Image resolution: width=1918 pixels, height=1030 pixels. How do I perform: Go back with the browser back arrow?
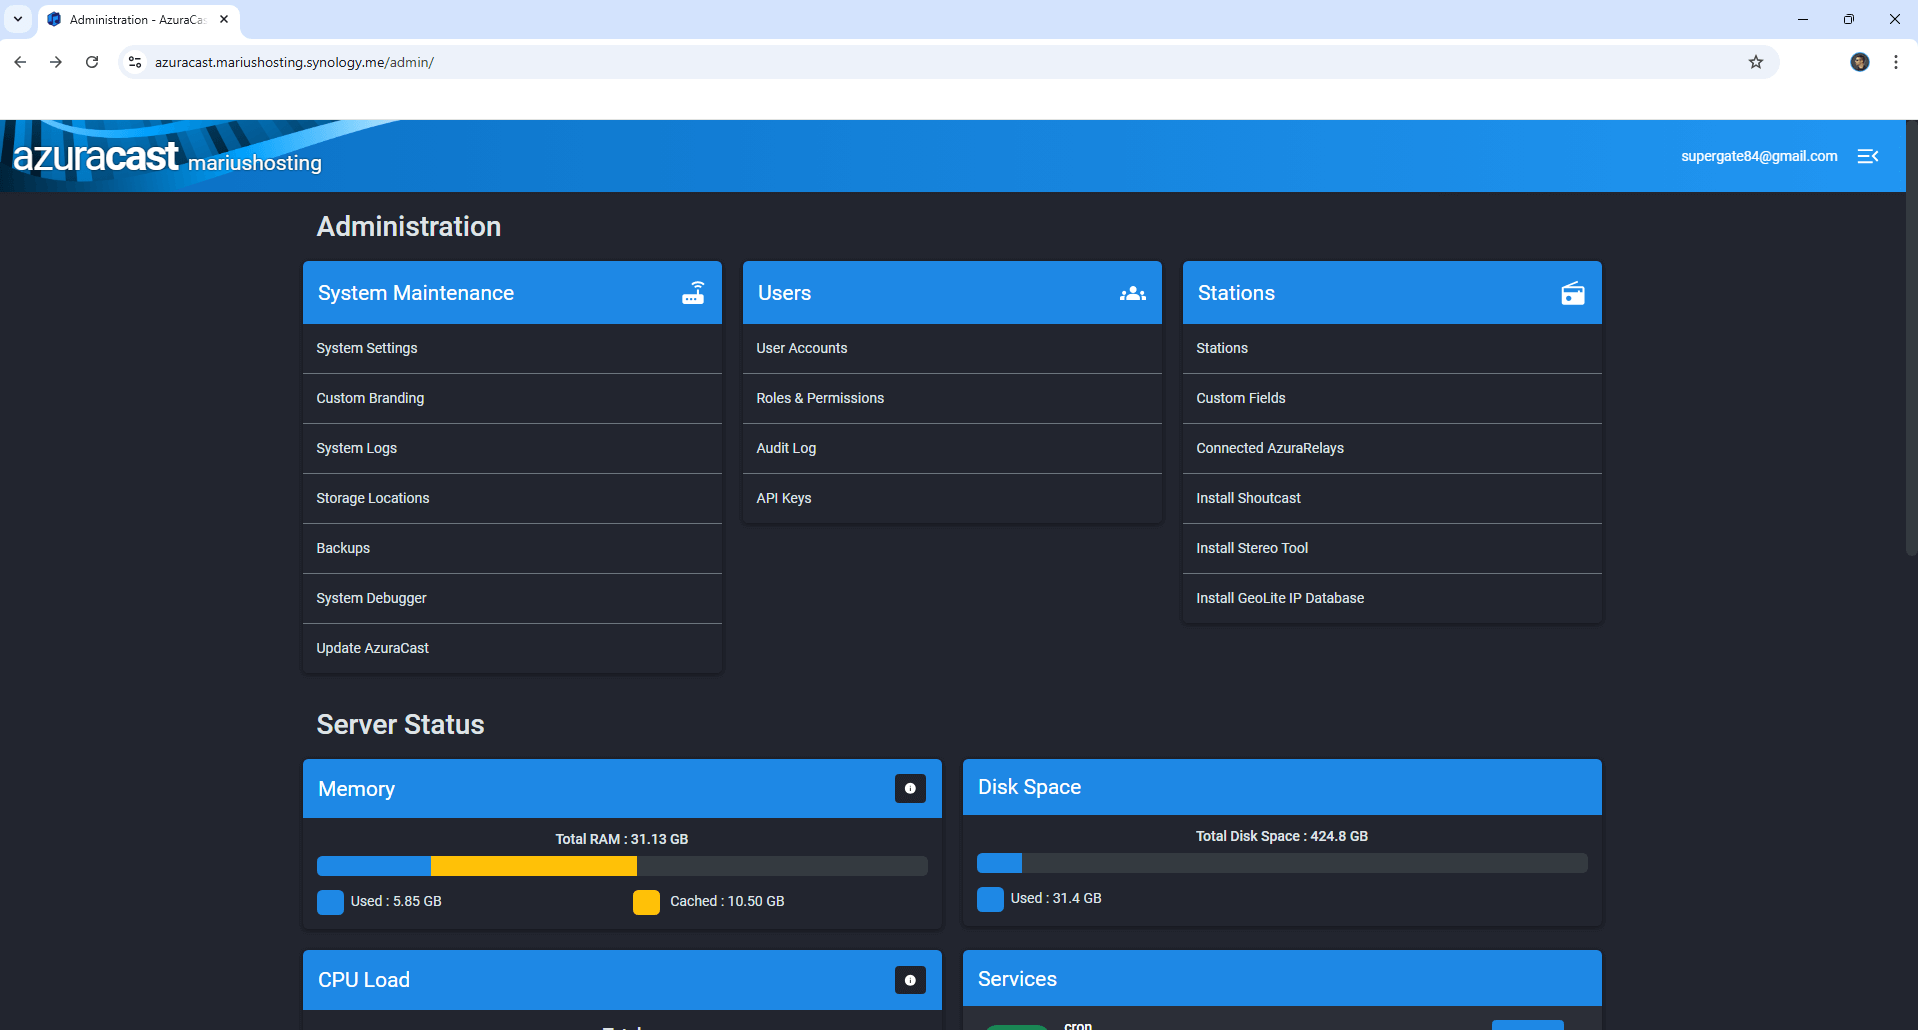click(x=20, y=62)
